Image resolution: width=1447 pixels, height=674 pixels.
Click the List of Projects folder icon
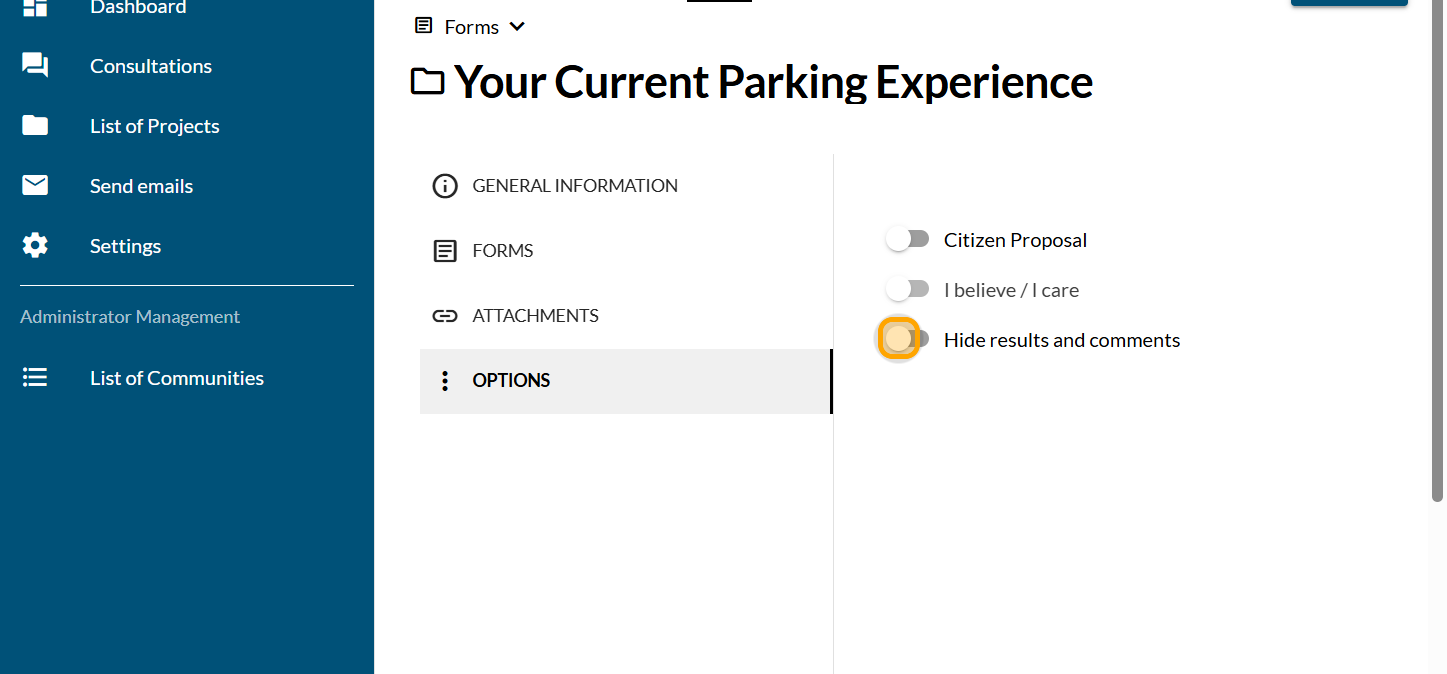[x=35, y=126]
